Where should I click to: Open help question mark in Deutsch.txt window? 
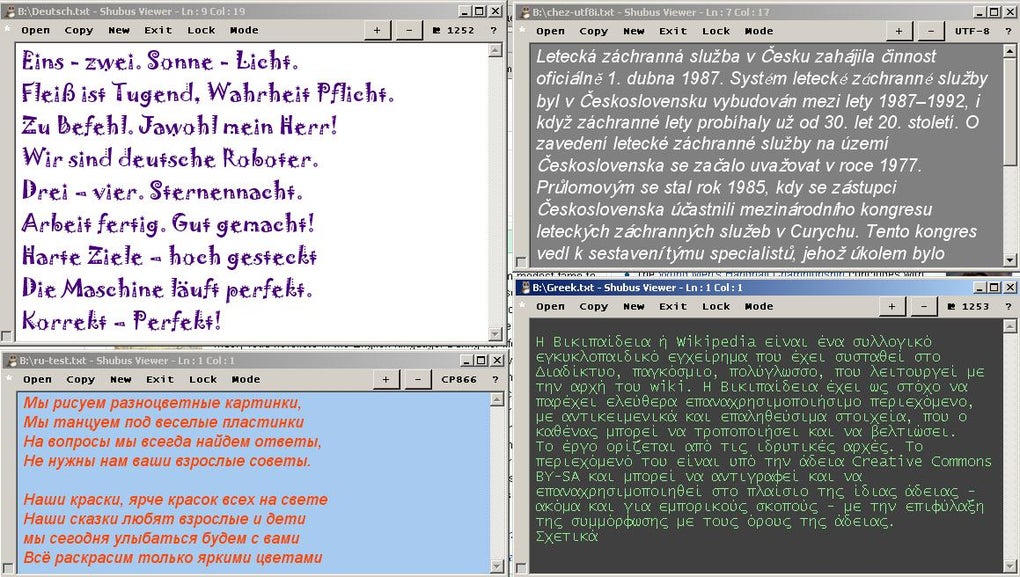click(494, 30)
